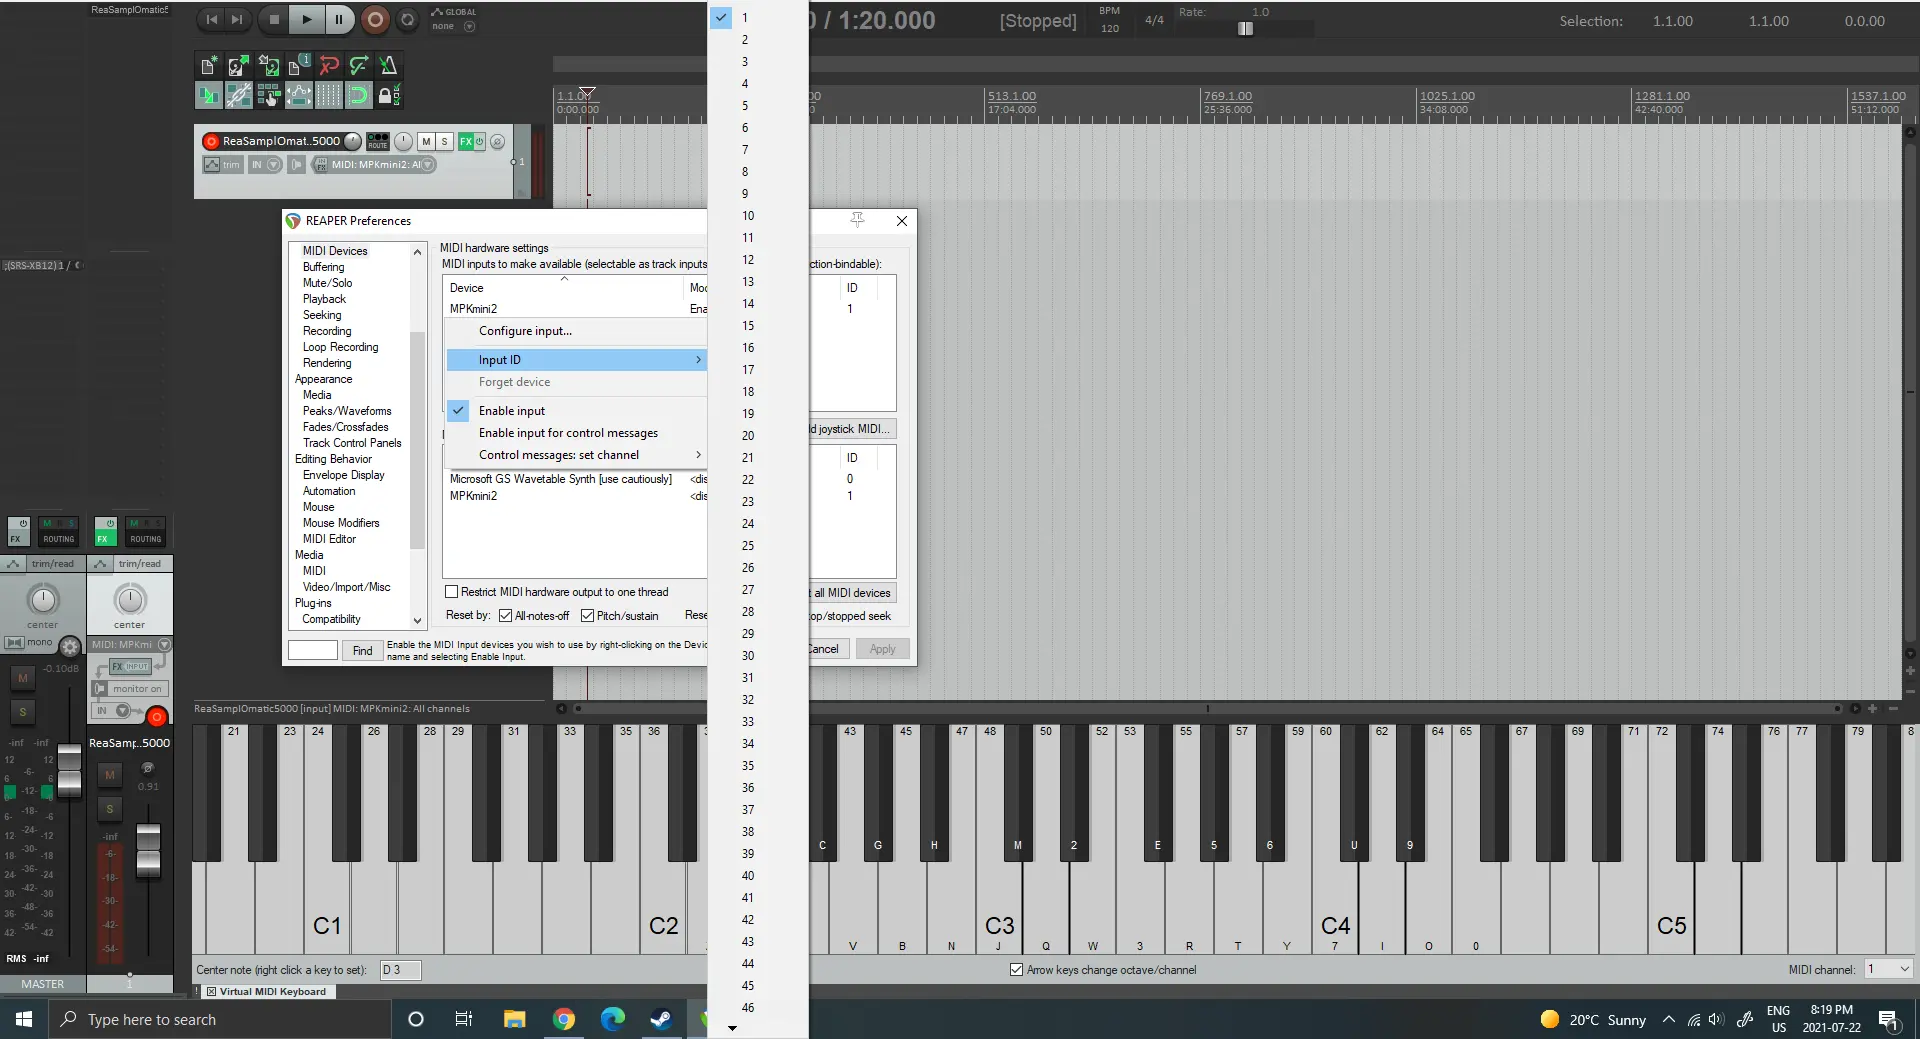
Task: Create a new project from toolbar
Action: (x=208, y=66)
